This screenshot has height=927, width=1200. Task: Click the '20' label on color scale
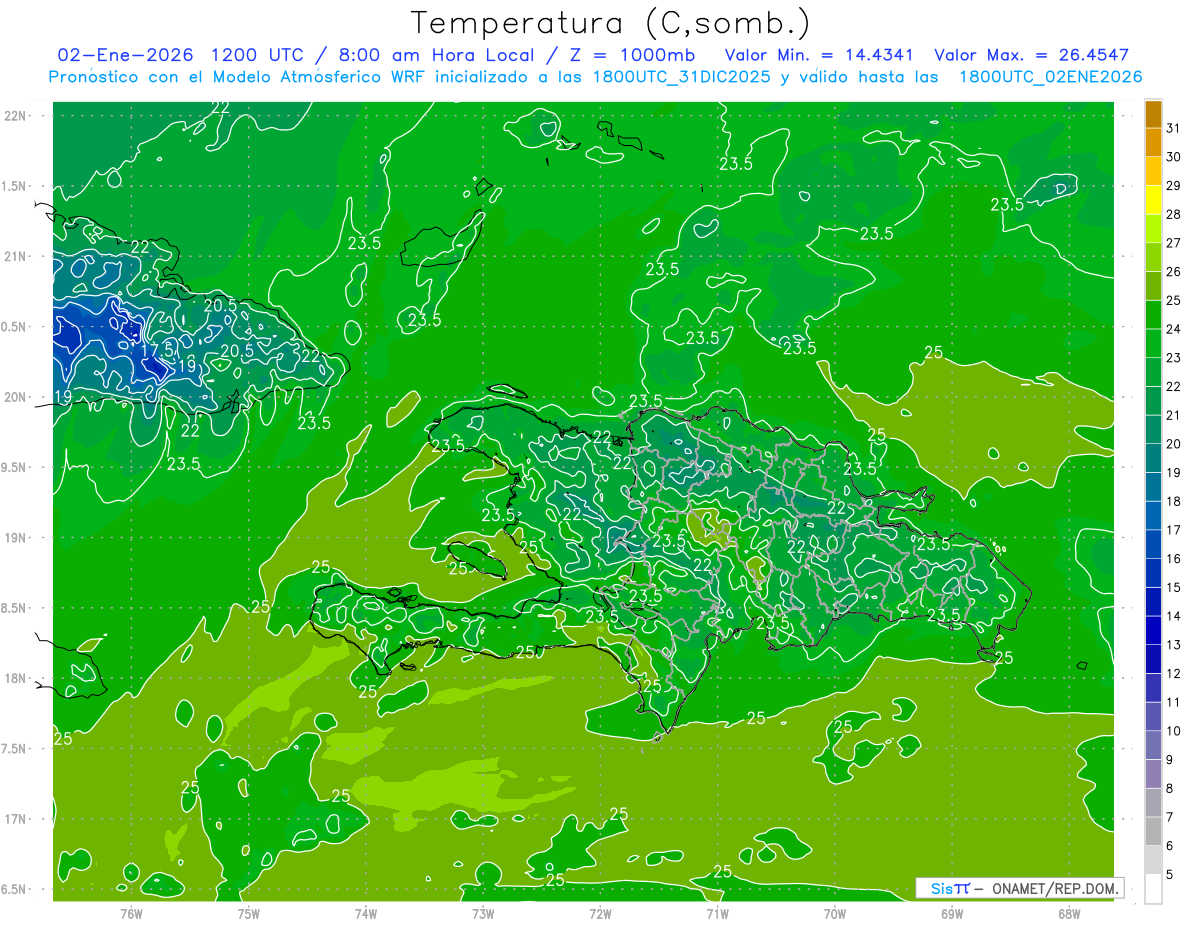pyautogui.click(x=1174, y=444)
